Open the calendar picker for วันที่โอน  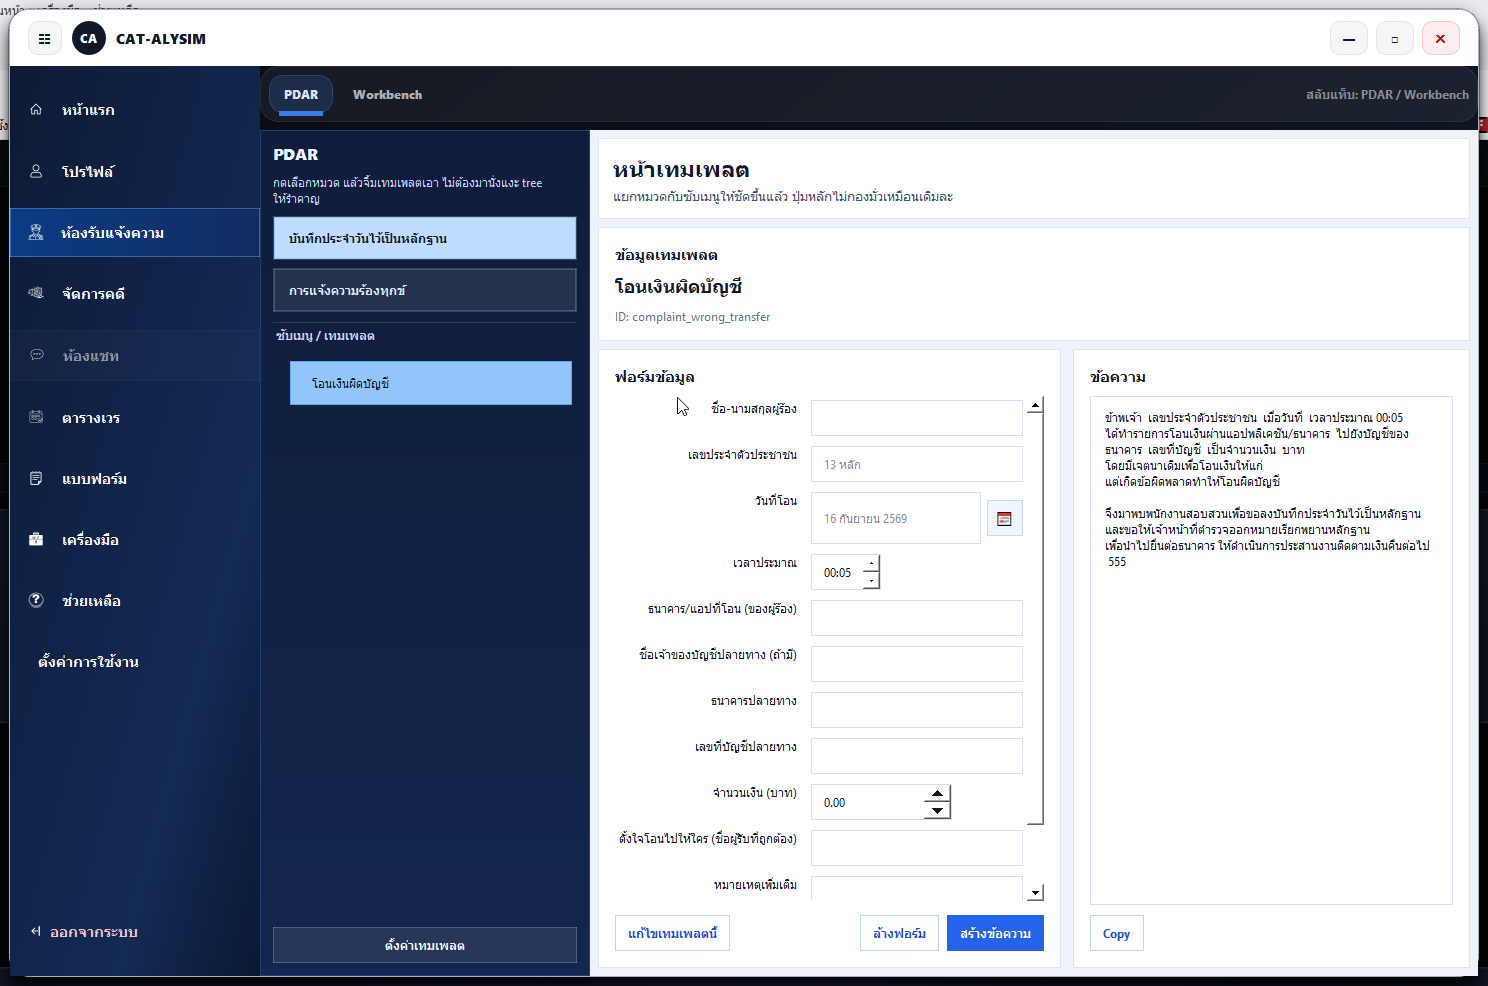(1004, 519)
